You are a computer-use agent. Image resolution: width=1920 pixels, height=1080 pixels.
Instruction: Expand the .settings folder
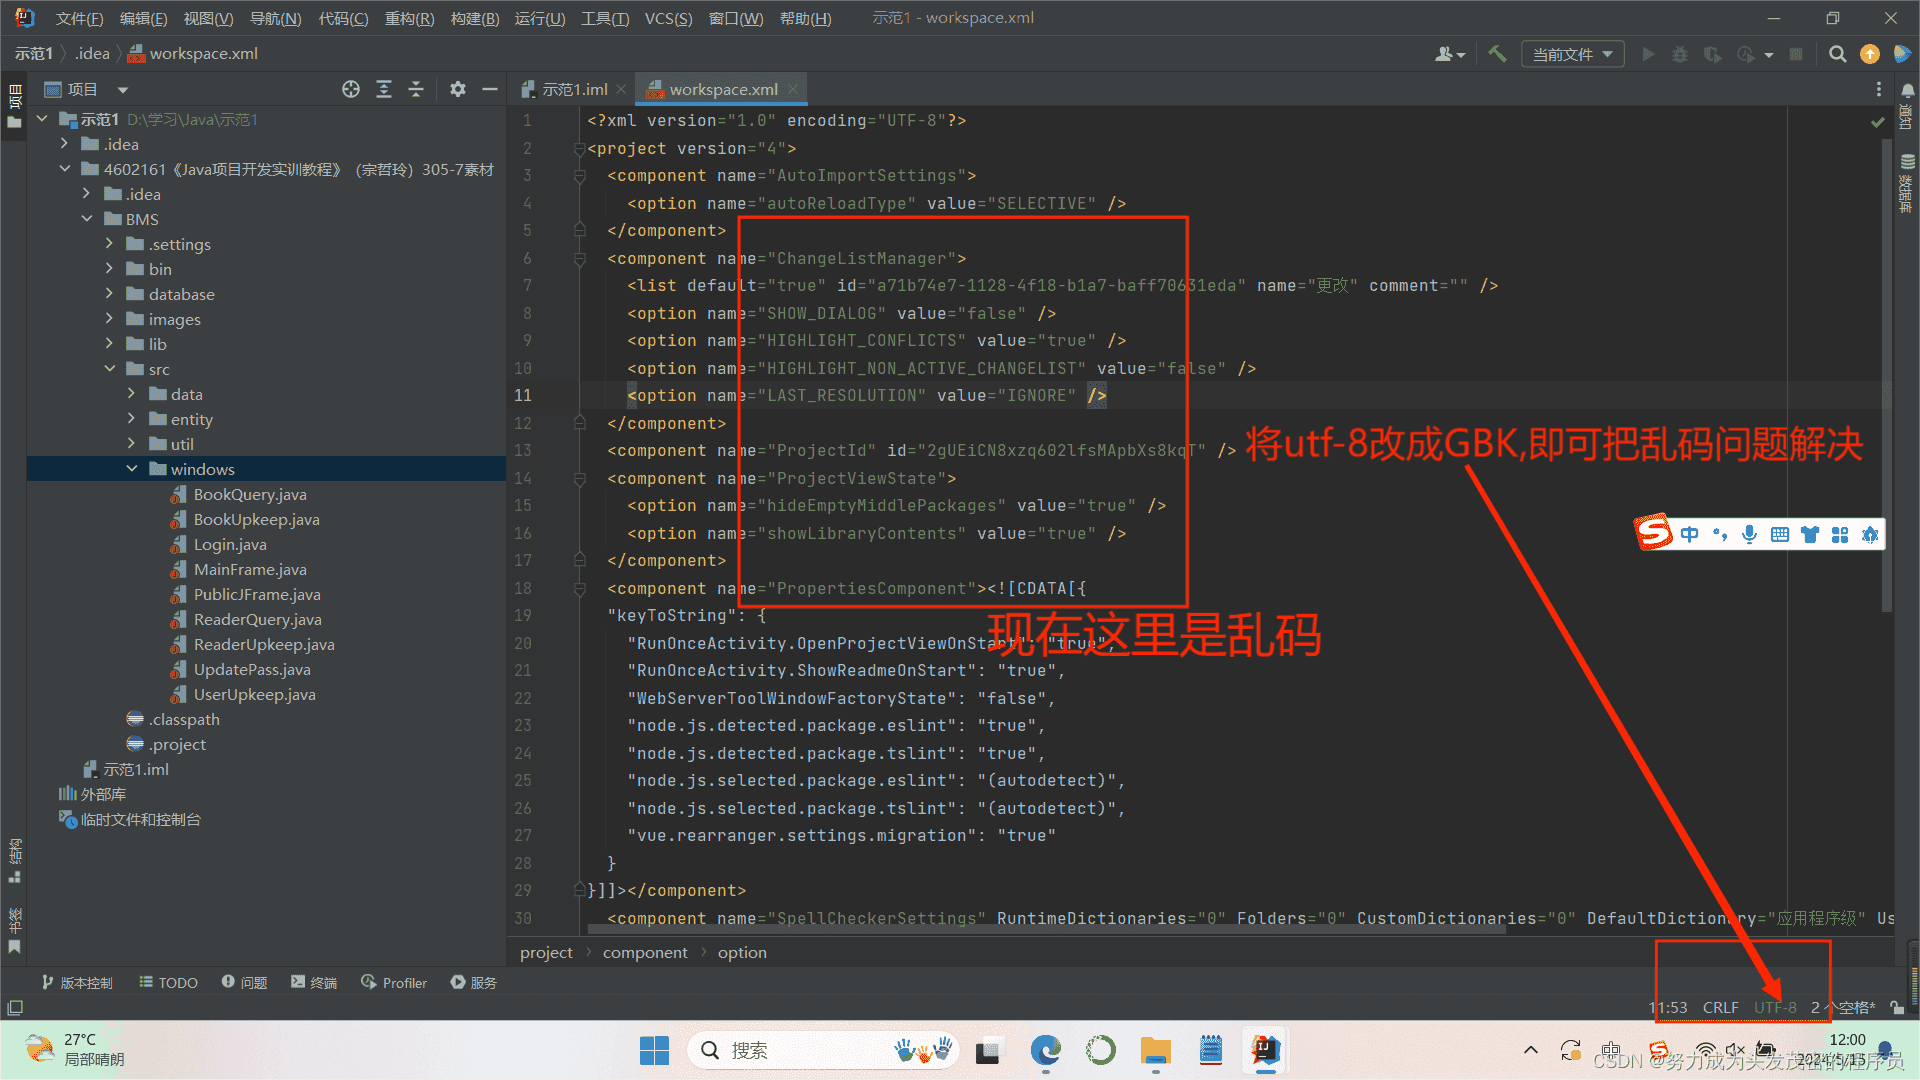tap(109, 244)
